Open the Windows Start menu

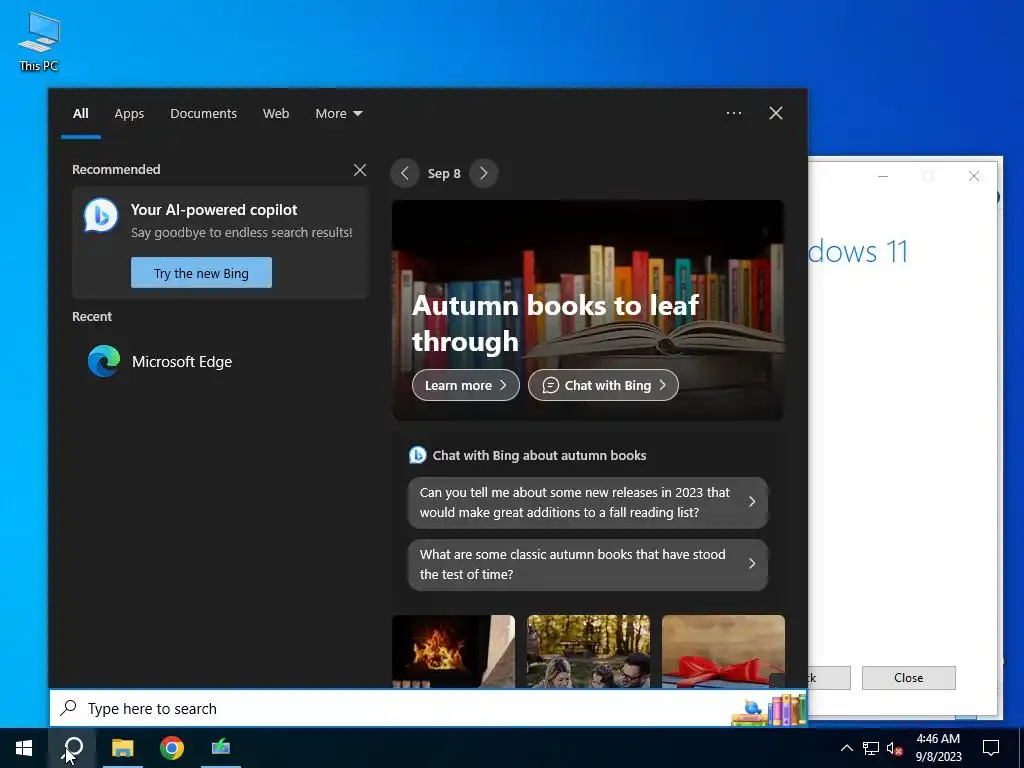[24, 748]
